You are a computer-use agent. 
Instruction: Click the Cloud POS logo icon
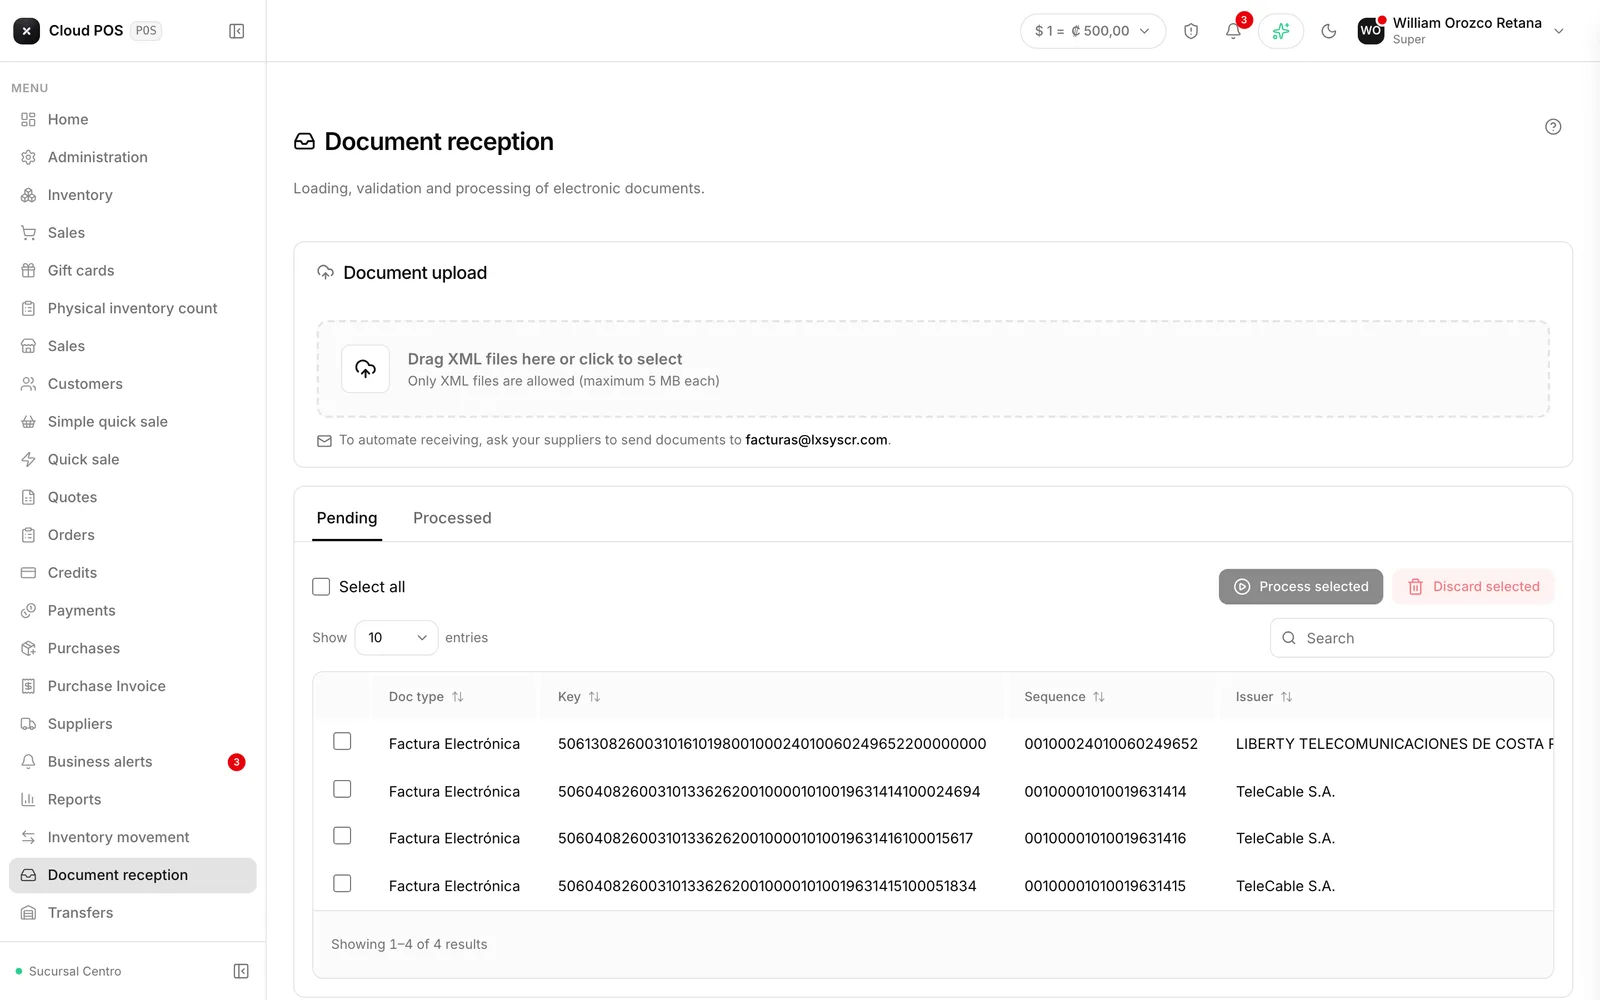(x=27, y=31)
